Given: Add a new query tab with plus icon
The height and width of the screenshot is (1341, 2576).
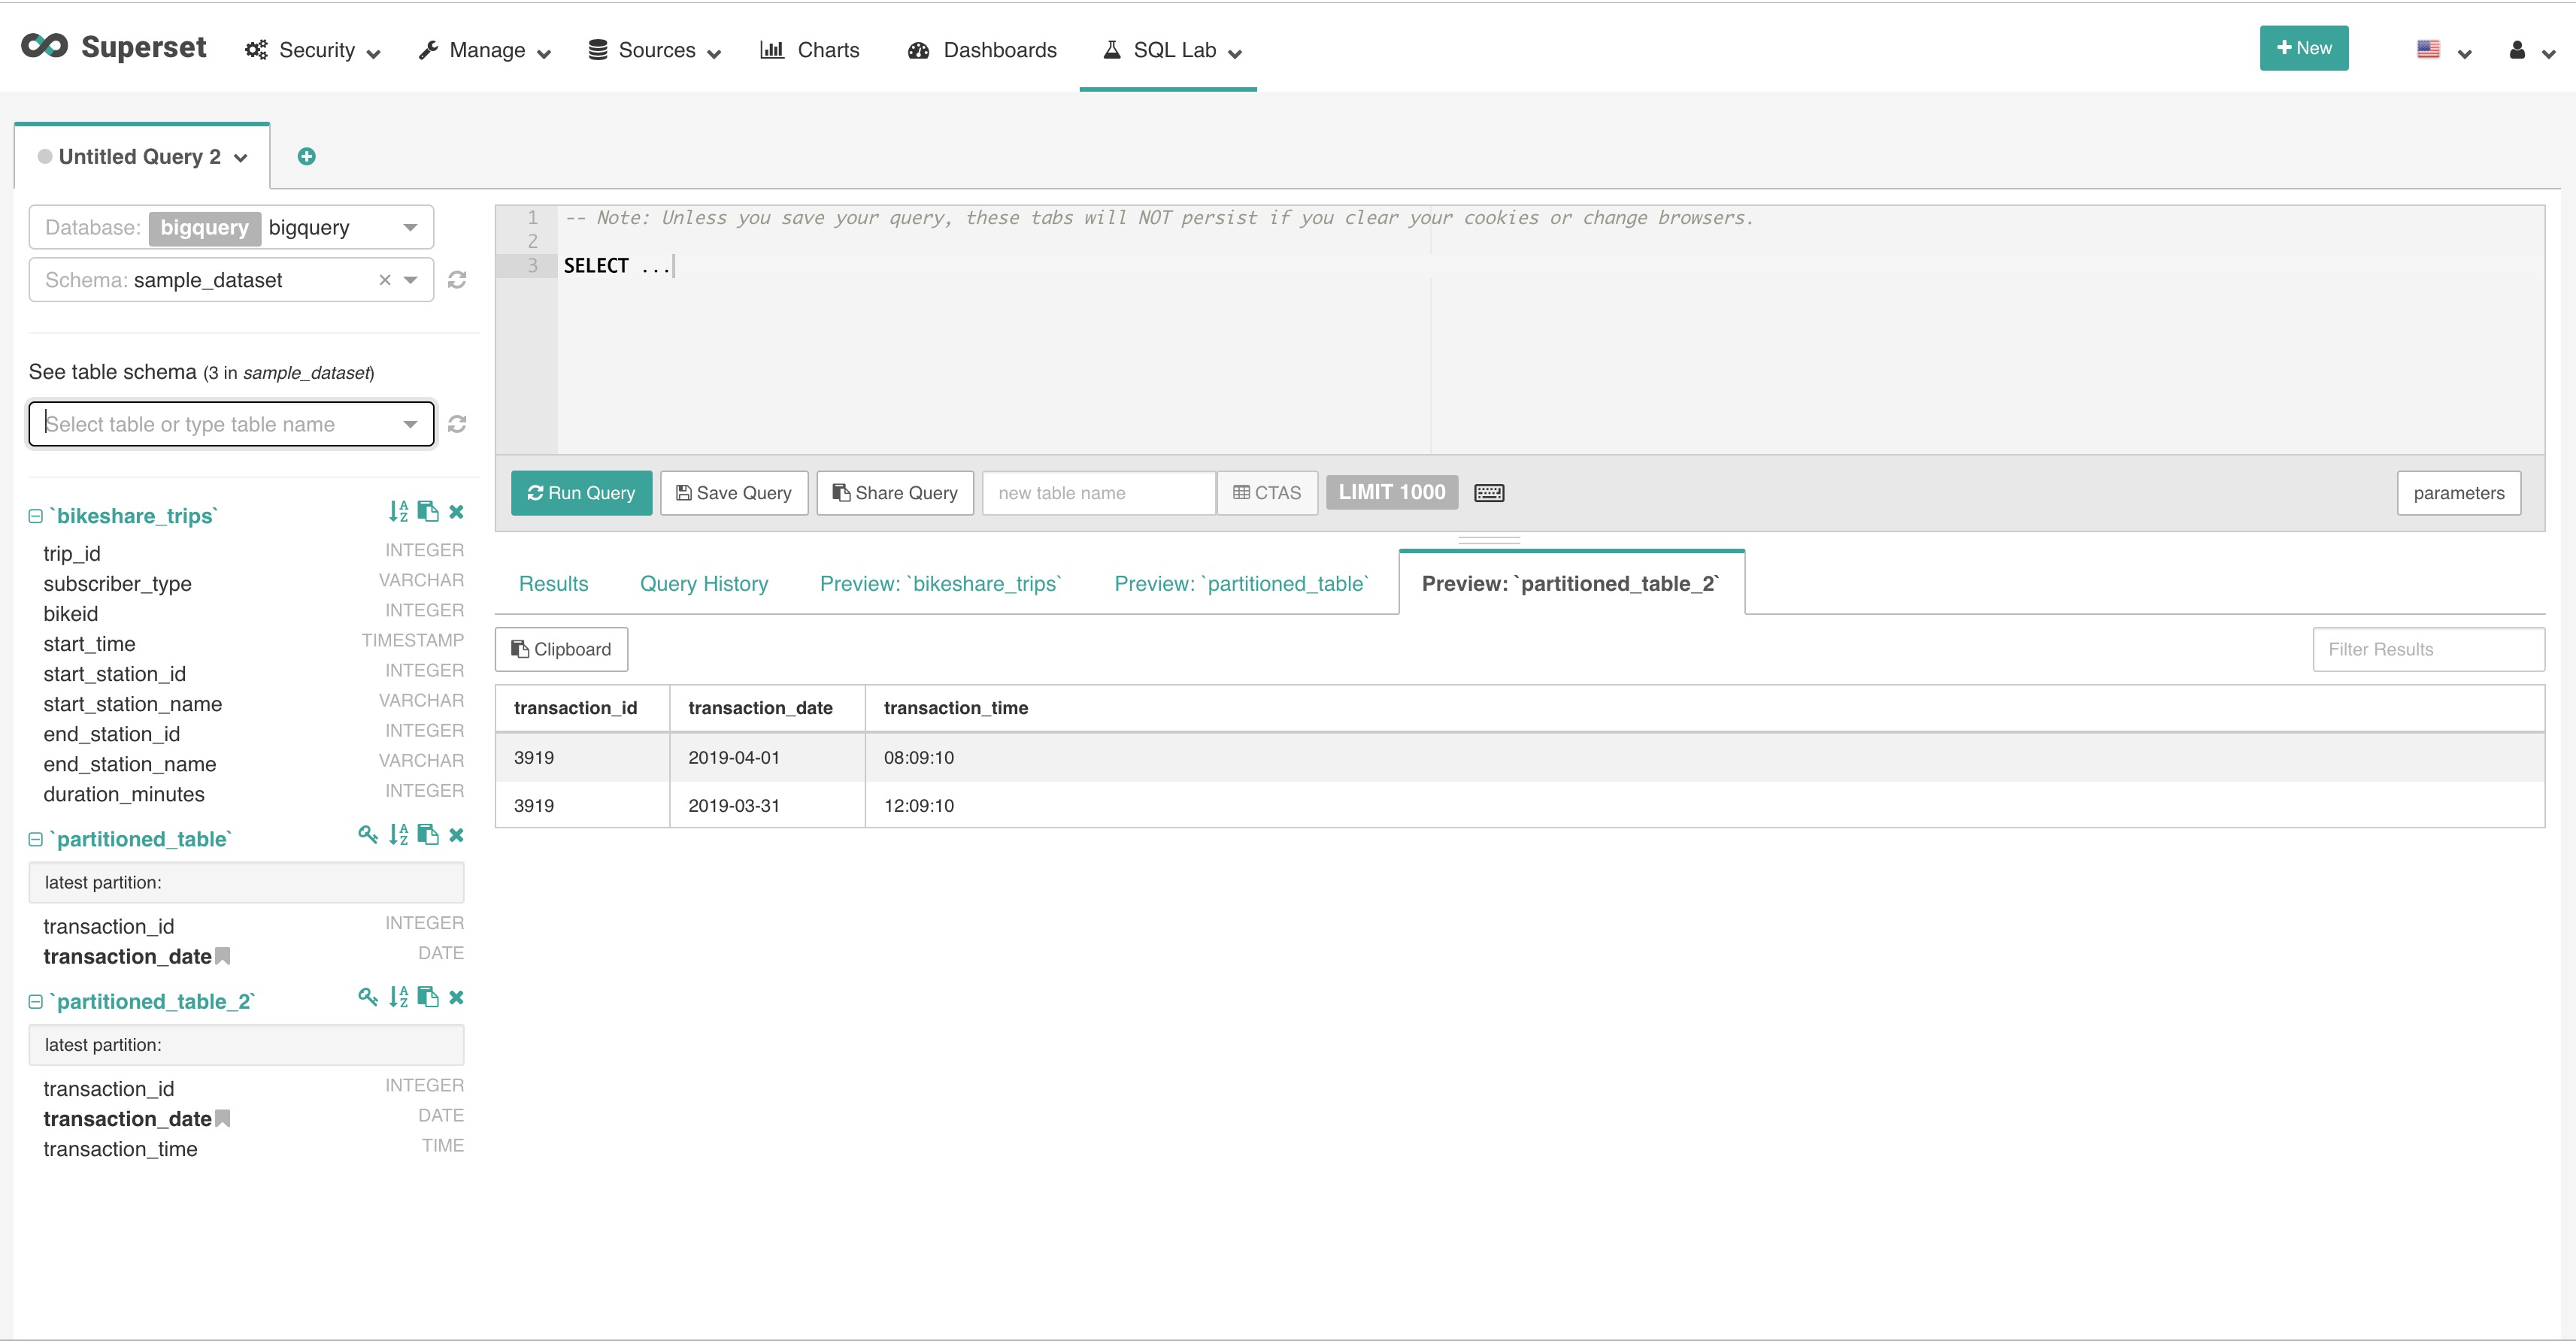Looking at the screenshot, I should (x=307, y=156).
